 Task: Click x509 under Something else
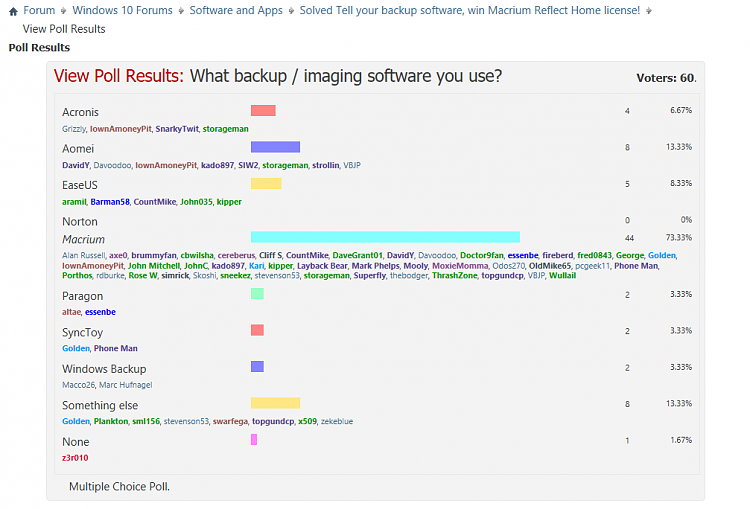[x=307, y=421]
